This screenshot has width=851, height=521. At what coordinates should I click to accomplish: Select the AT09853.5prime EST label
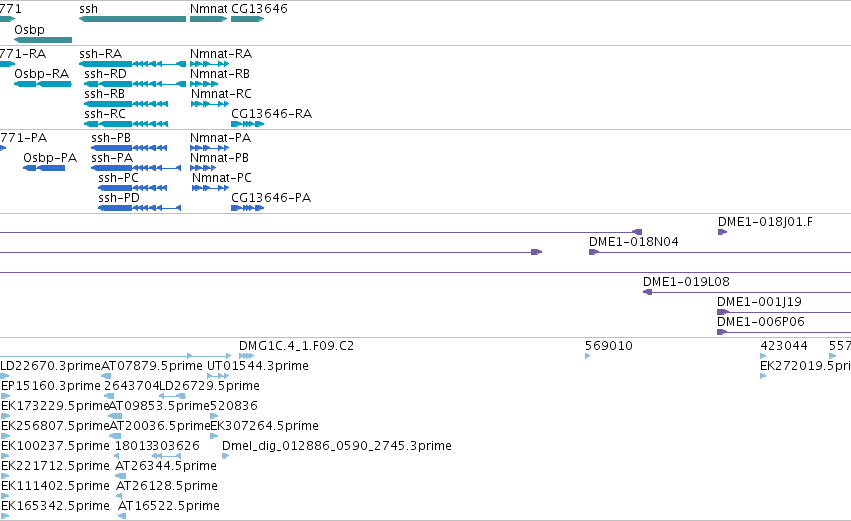159,406
